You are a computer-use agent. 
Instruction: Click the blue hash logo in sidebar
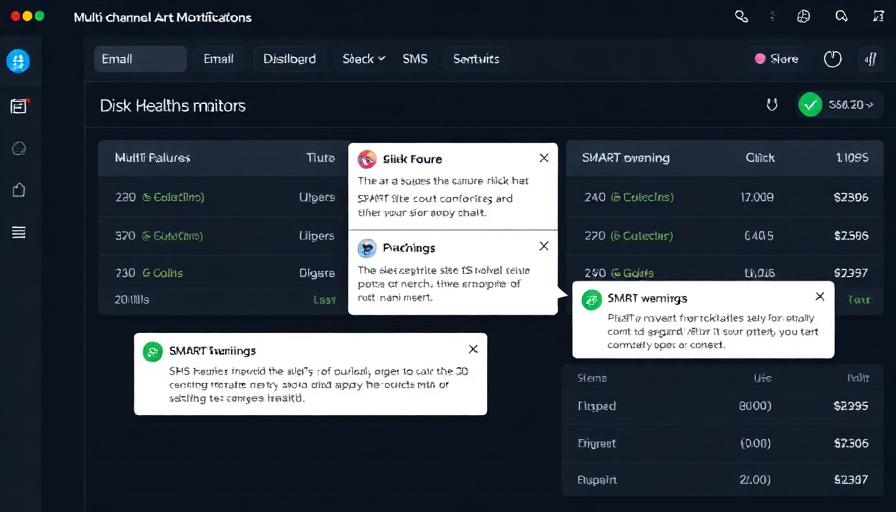coord(18,61)
